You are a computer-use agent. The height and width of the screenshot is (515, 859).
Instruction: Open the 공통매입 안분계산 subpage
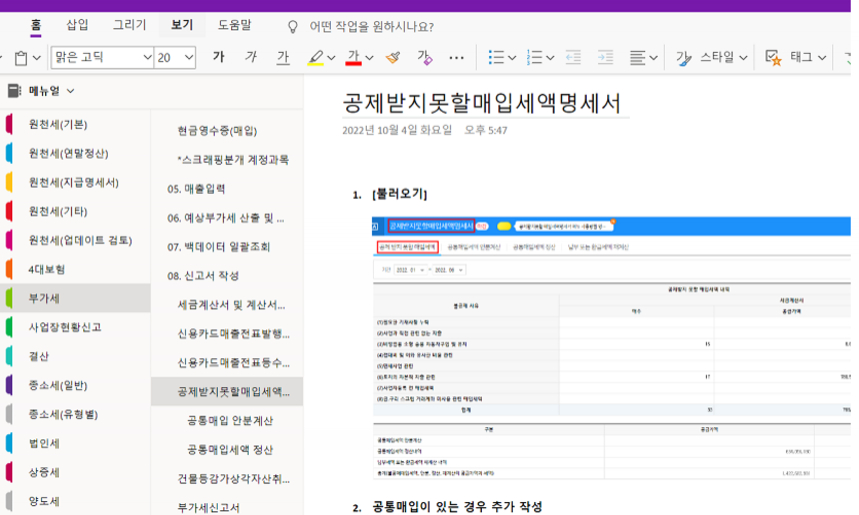click(227, 420)
